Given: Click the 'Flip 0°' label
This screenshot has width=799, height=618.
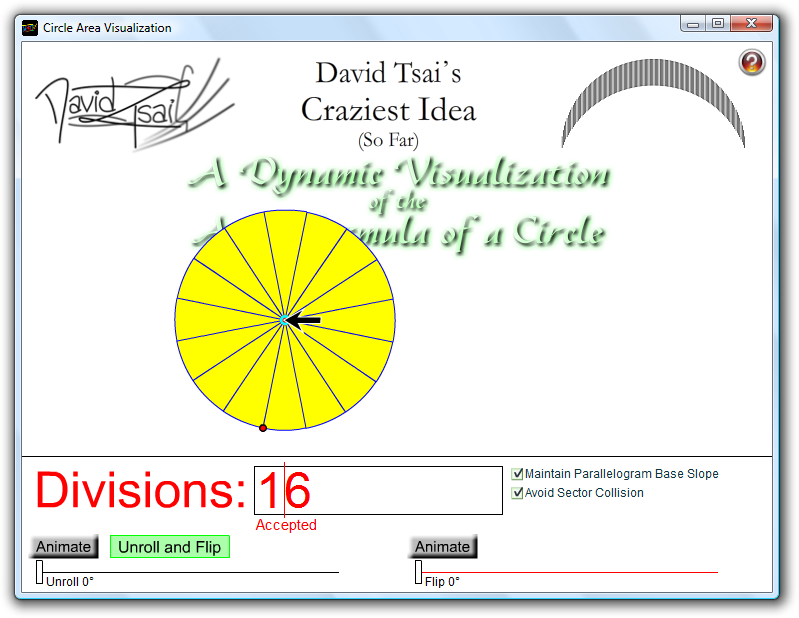Looking at the screenshot, I should click(x=442, y=582).
